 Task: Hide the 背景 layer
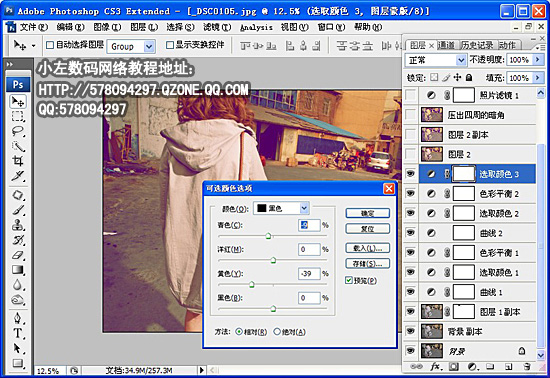[410, 351]
